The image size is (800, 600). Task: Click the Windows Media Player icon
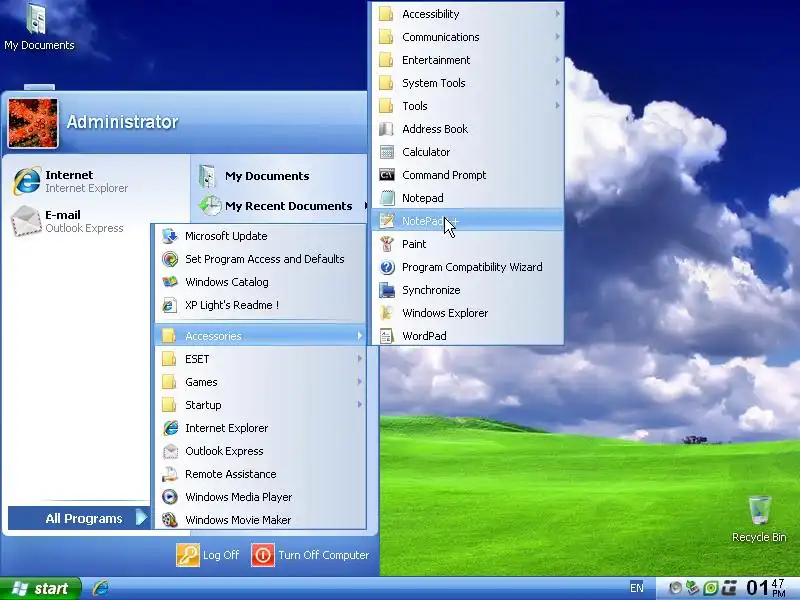tap(169, 497)
